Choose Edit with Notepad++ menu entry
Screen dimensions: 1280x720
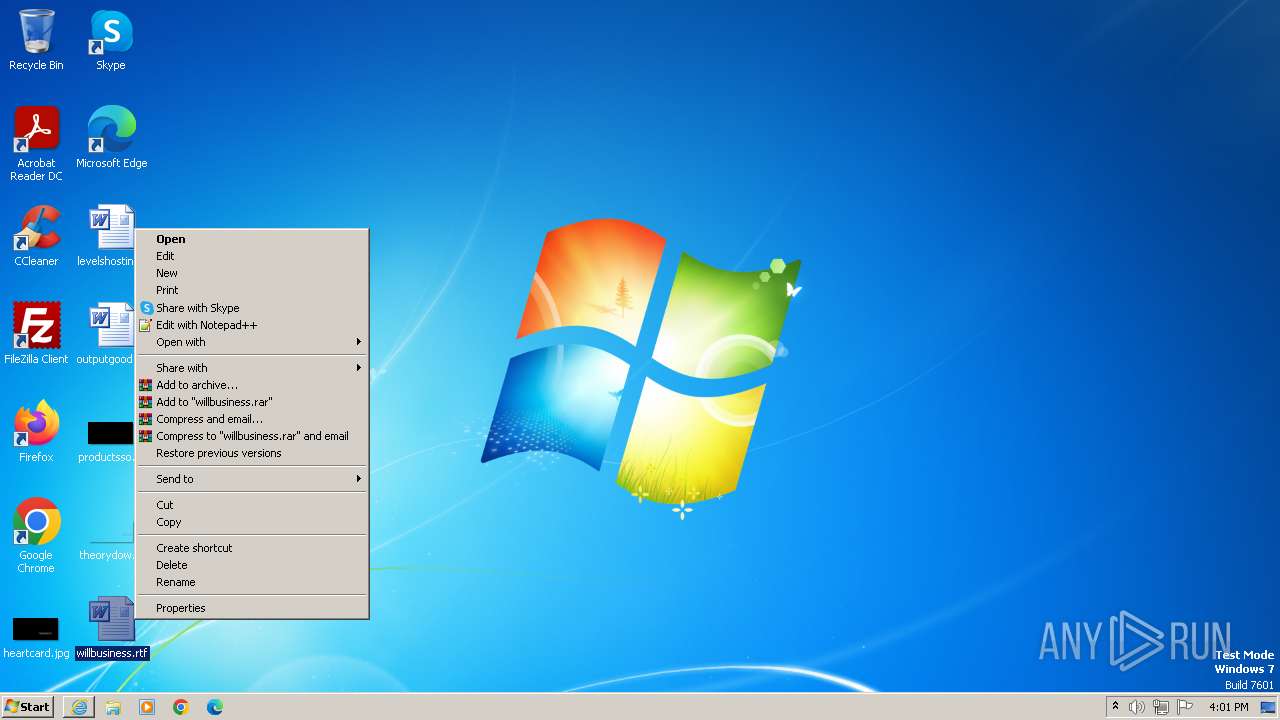[x=252, y=325]
